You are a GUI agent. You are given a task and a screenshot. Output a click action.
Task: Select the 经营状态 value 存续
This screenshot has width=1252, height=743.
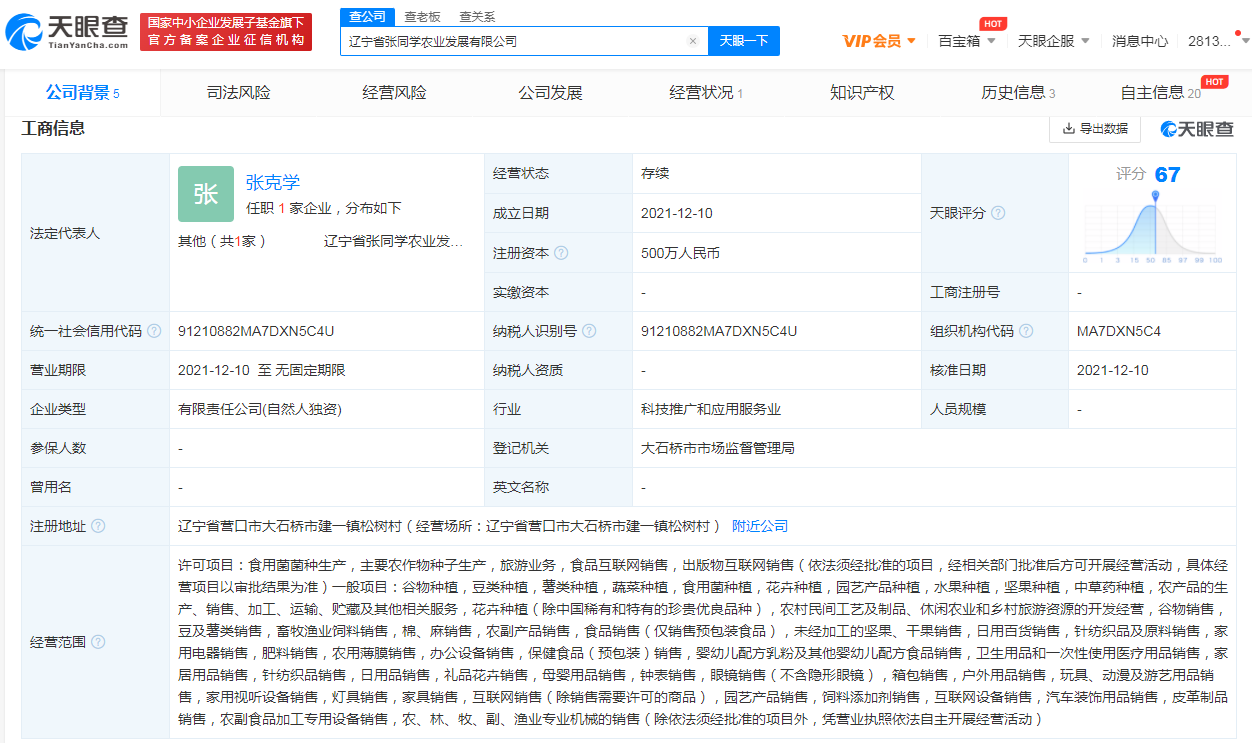coord(655,173)
